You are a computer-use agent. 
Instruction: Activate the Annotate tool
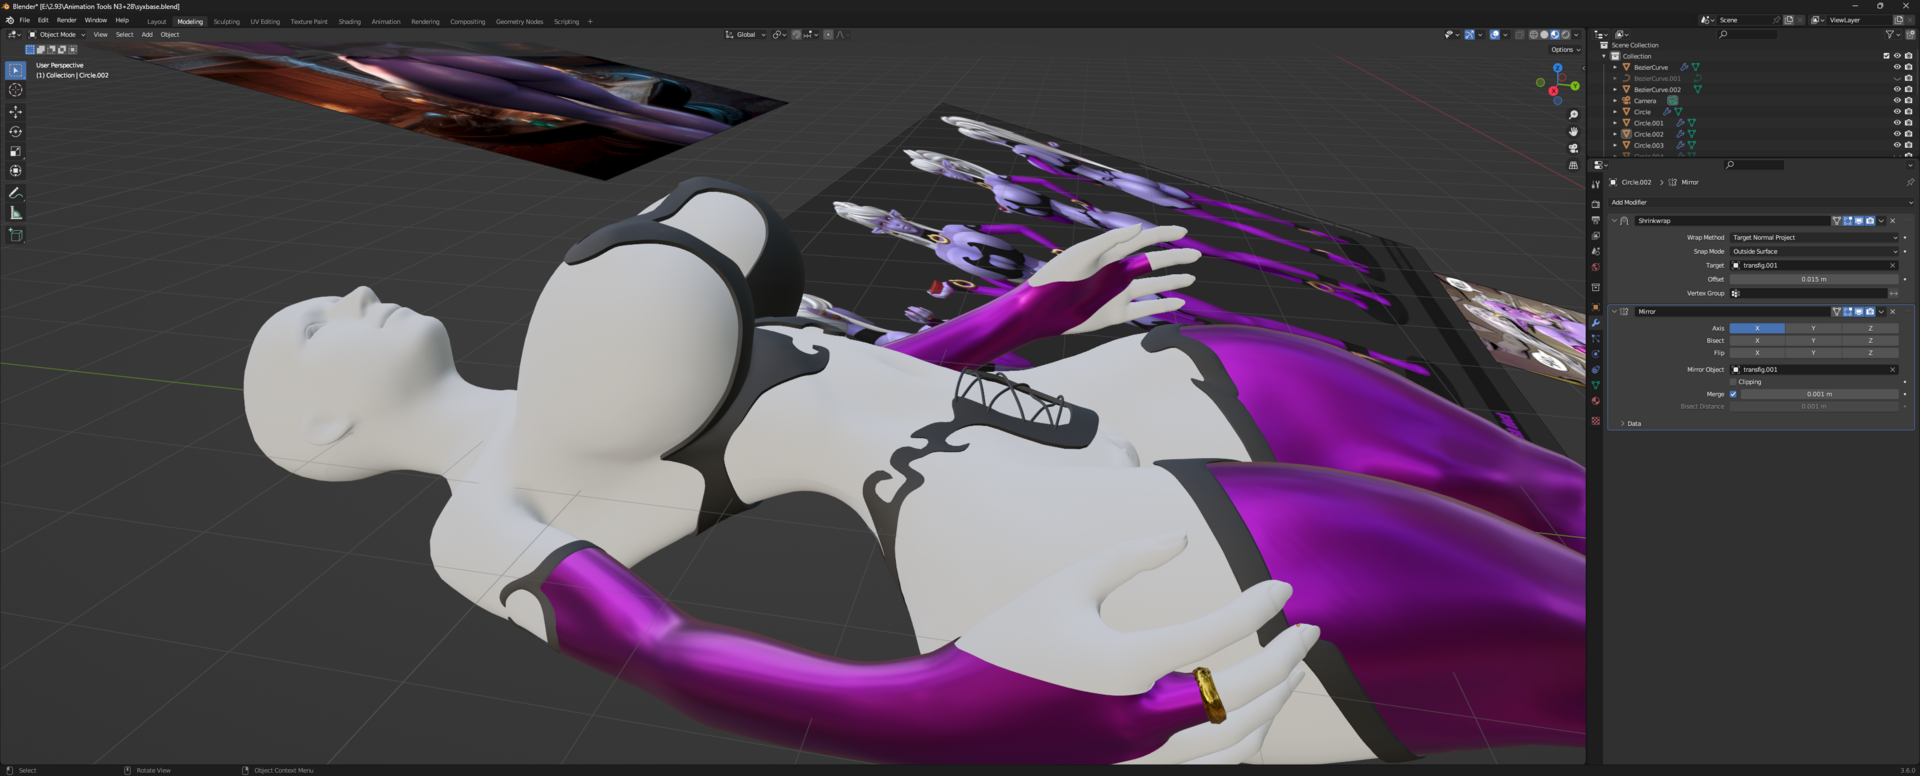pyautogui.click(x=15, y=193)
